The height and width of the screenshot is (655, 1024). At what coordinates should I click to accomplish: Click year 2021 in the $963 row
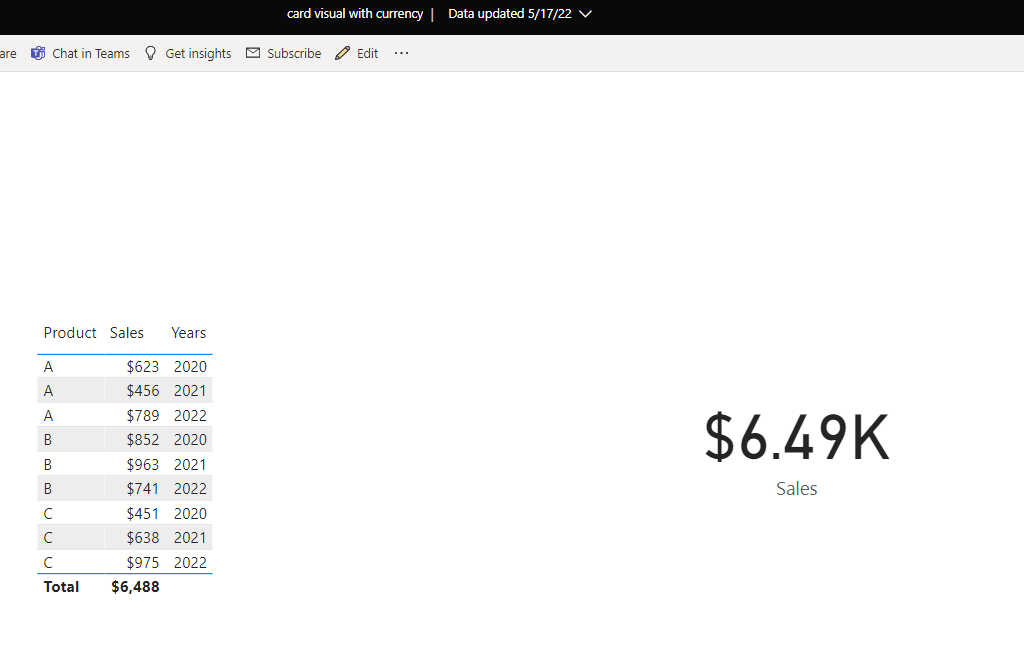point(190,465)
